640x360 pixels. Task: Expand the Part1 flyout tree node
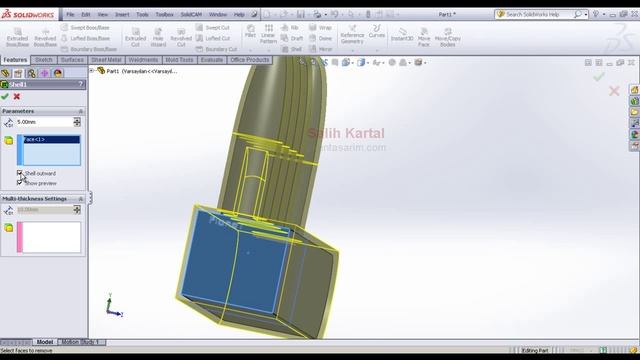(92, 71)
